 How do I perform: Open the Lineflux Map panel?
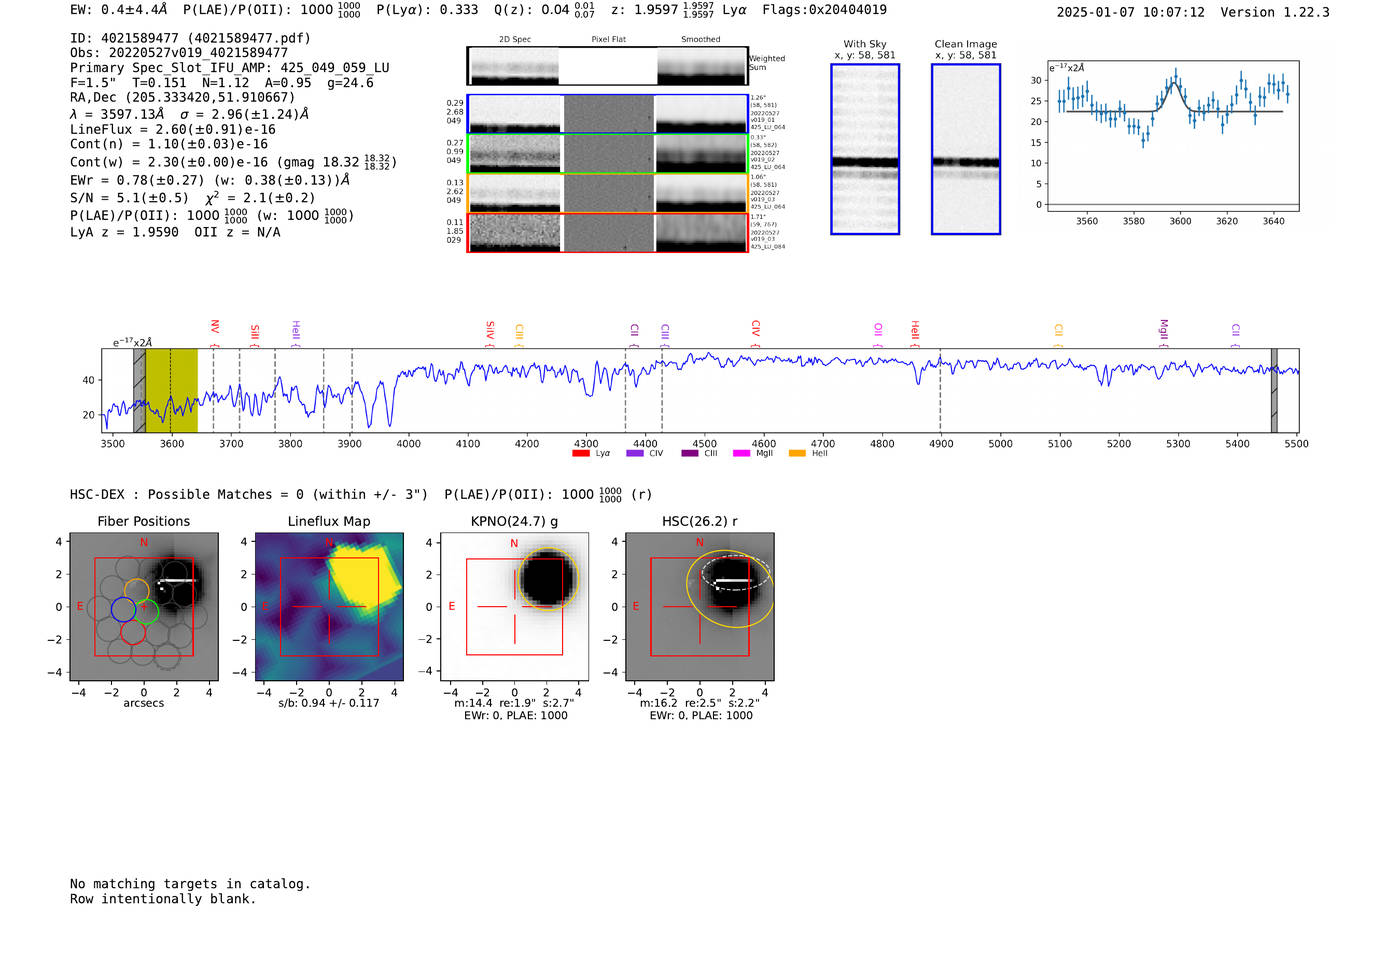329,607
